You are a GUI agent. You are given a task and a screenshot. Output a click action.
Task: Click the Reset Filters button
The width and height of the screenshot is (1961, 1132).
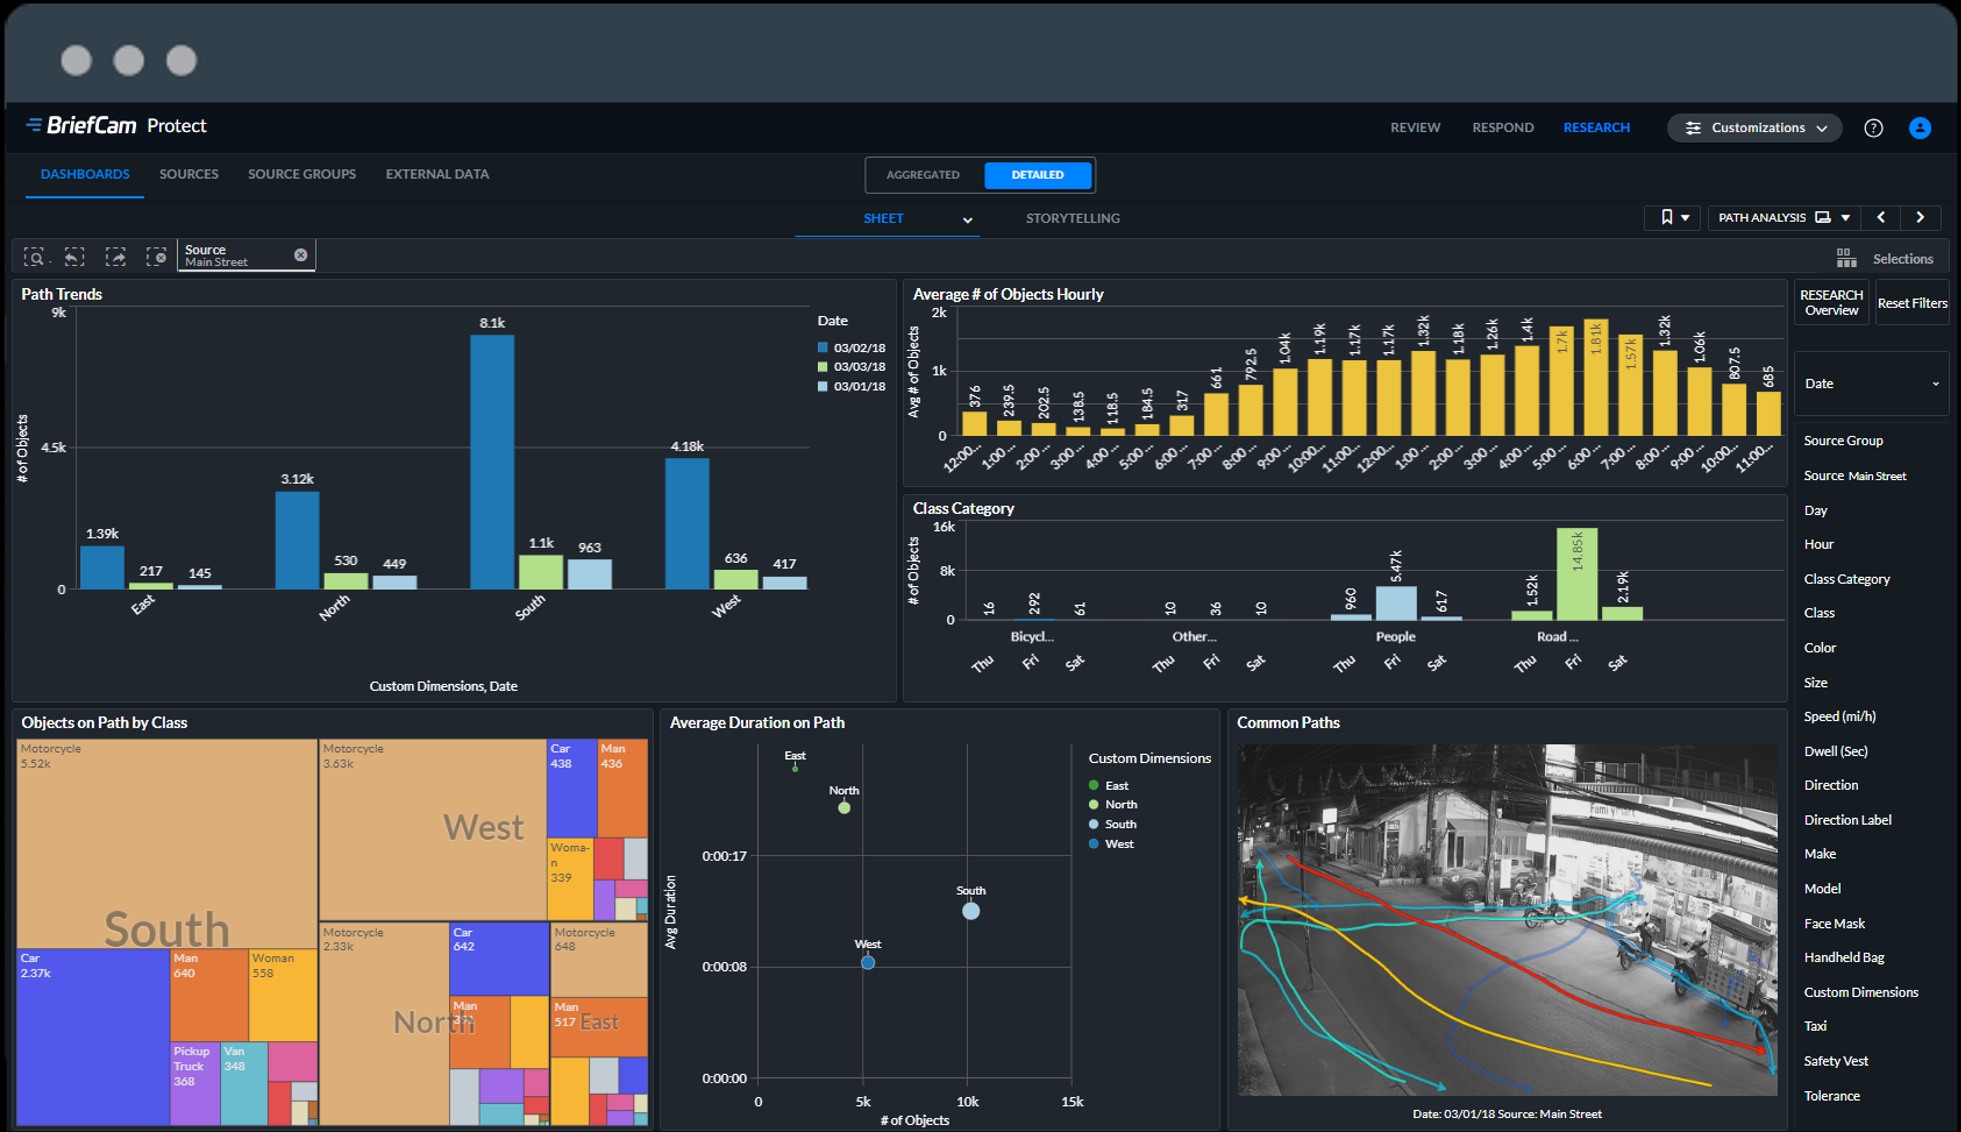[1911, 303]
